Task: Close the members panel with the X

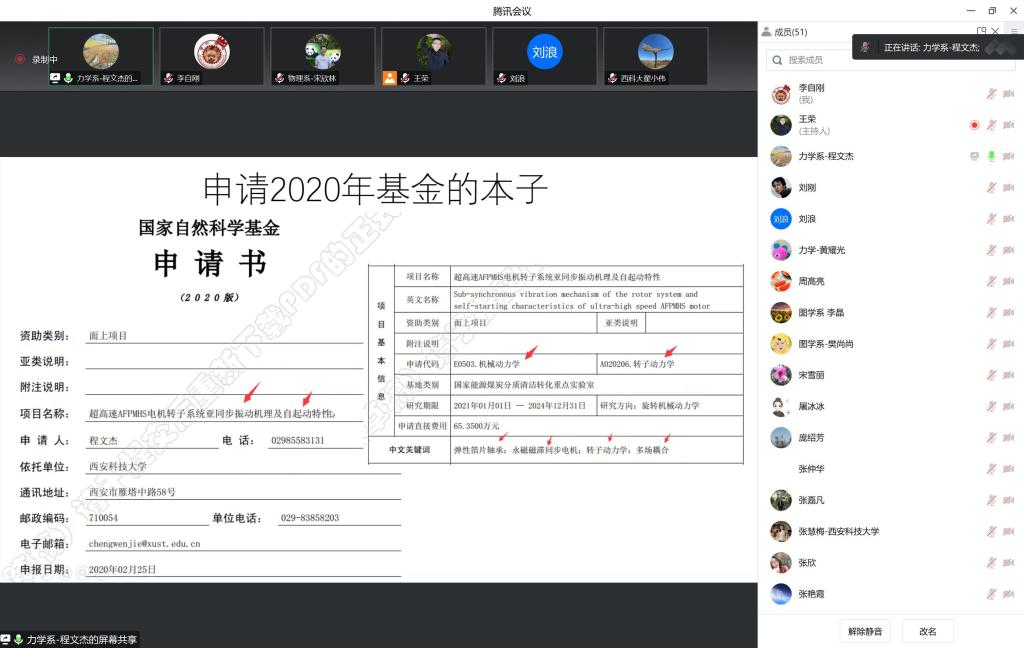Action: [996, 32]
